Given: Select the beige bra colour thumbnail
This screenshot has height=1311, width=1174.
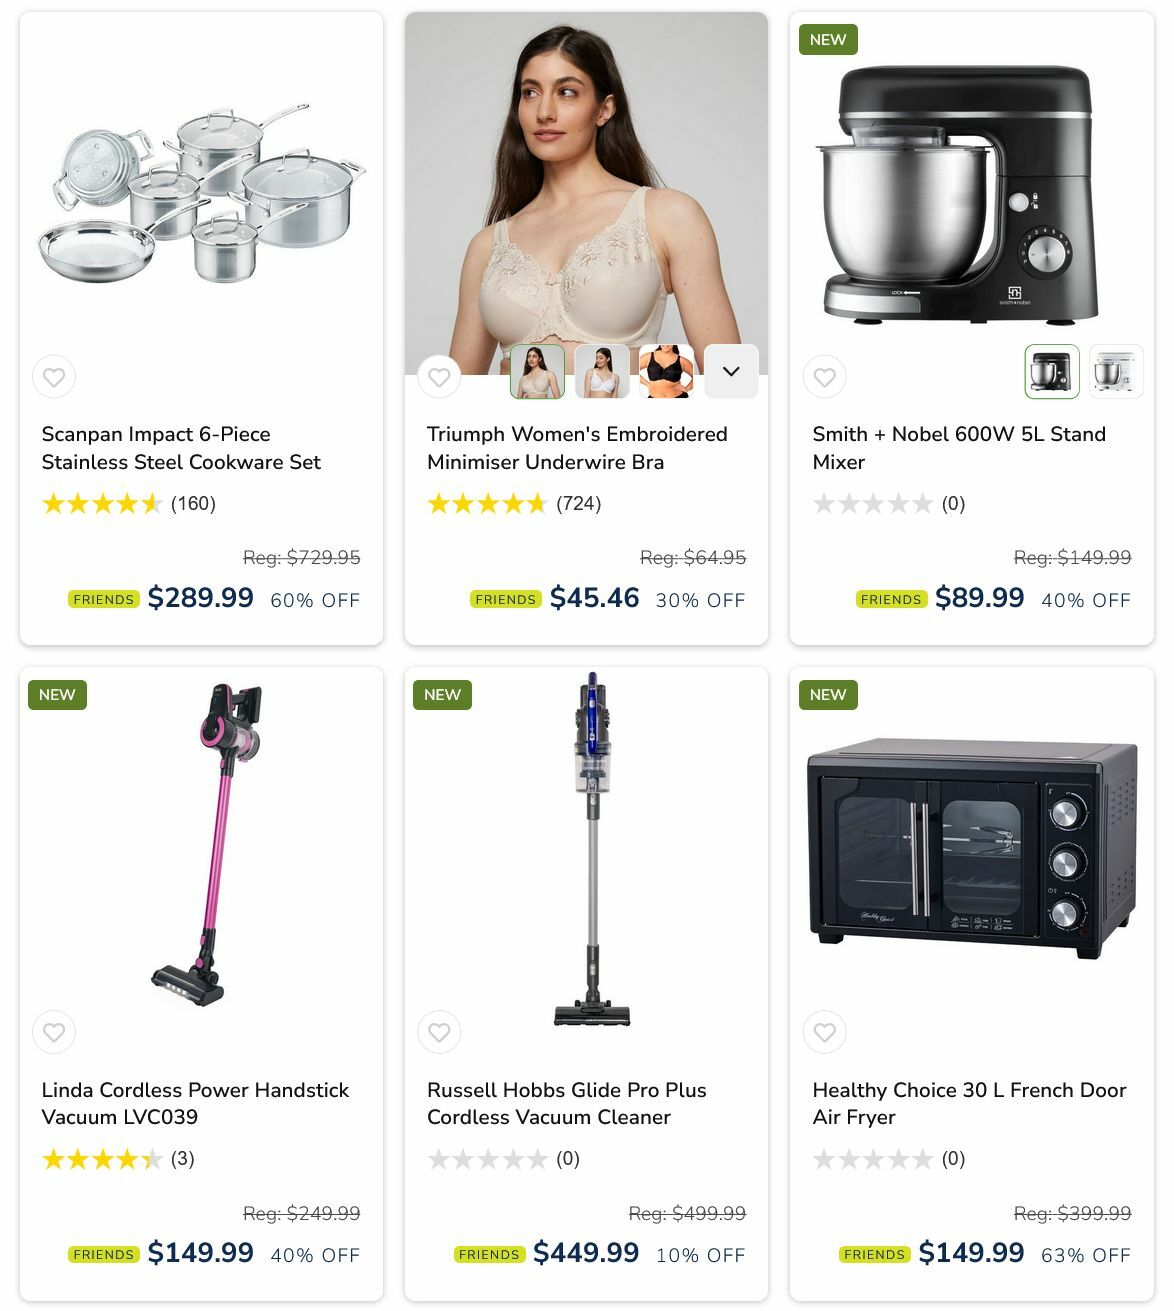Looking at the screenshot, I should (x=538, y=371).
